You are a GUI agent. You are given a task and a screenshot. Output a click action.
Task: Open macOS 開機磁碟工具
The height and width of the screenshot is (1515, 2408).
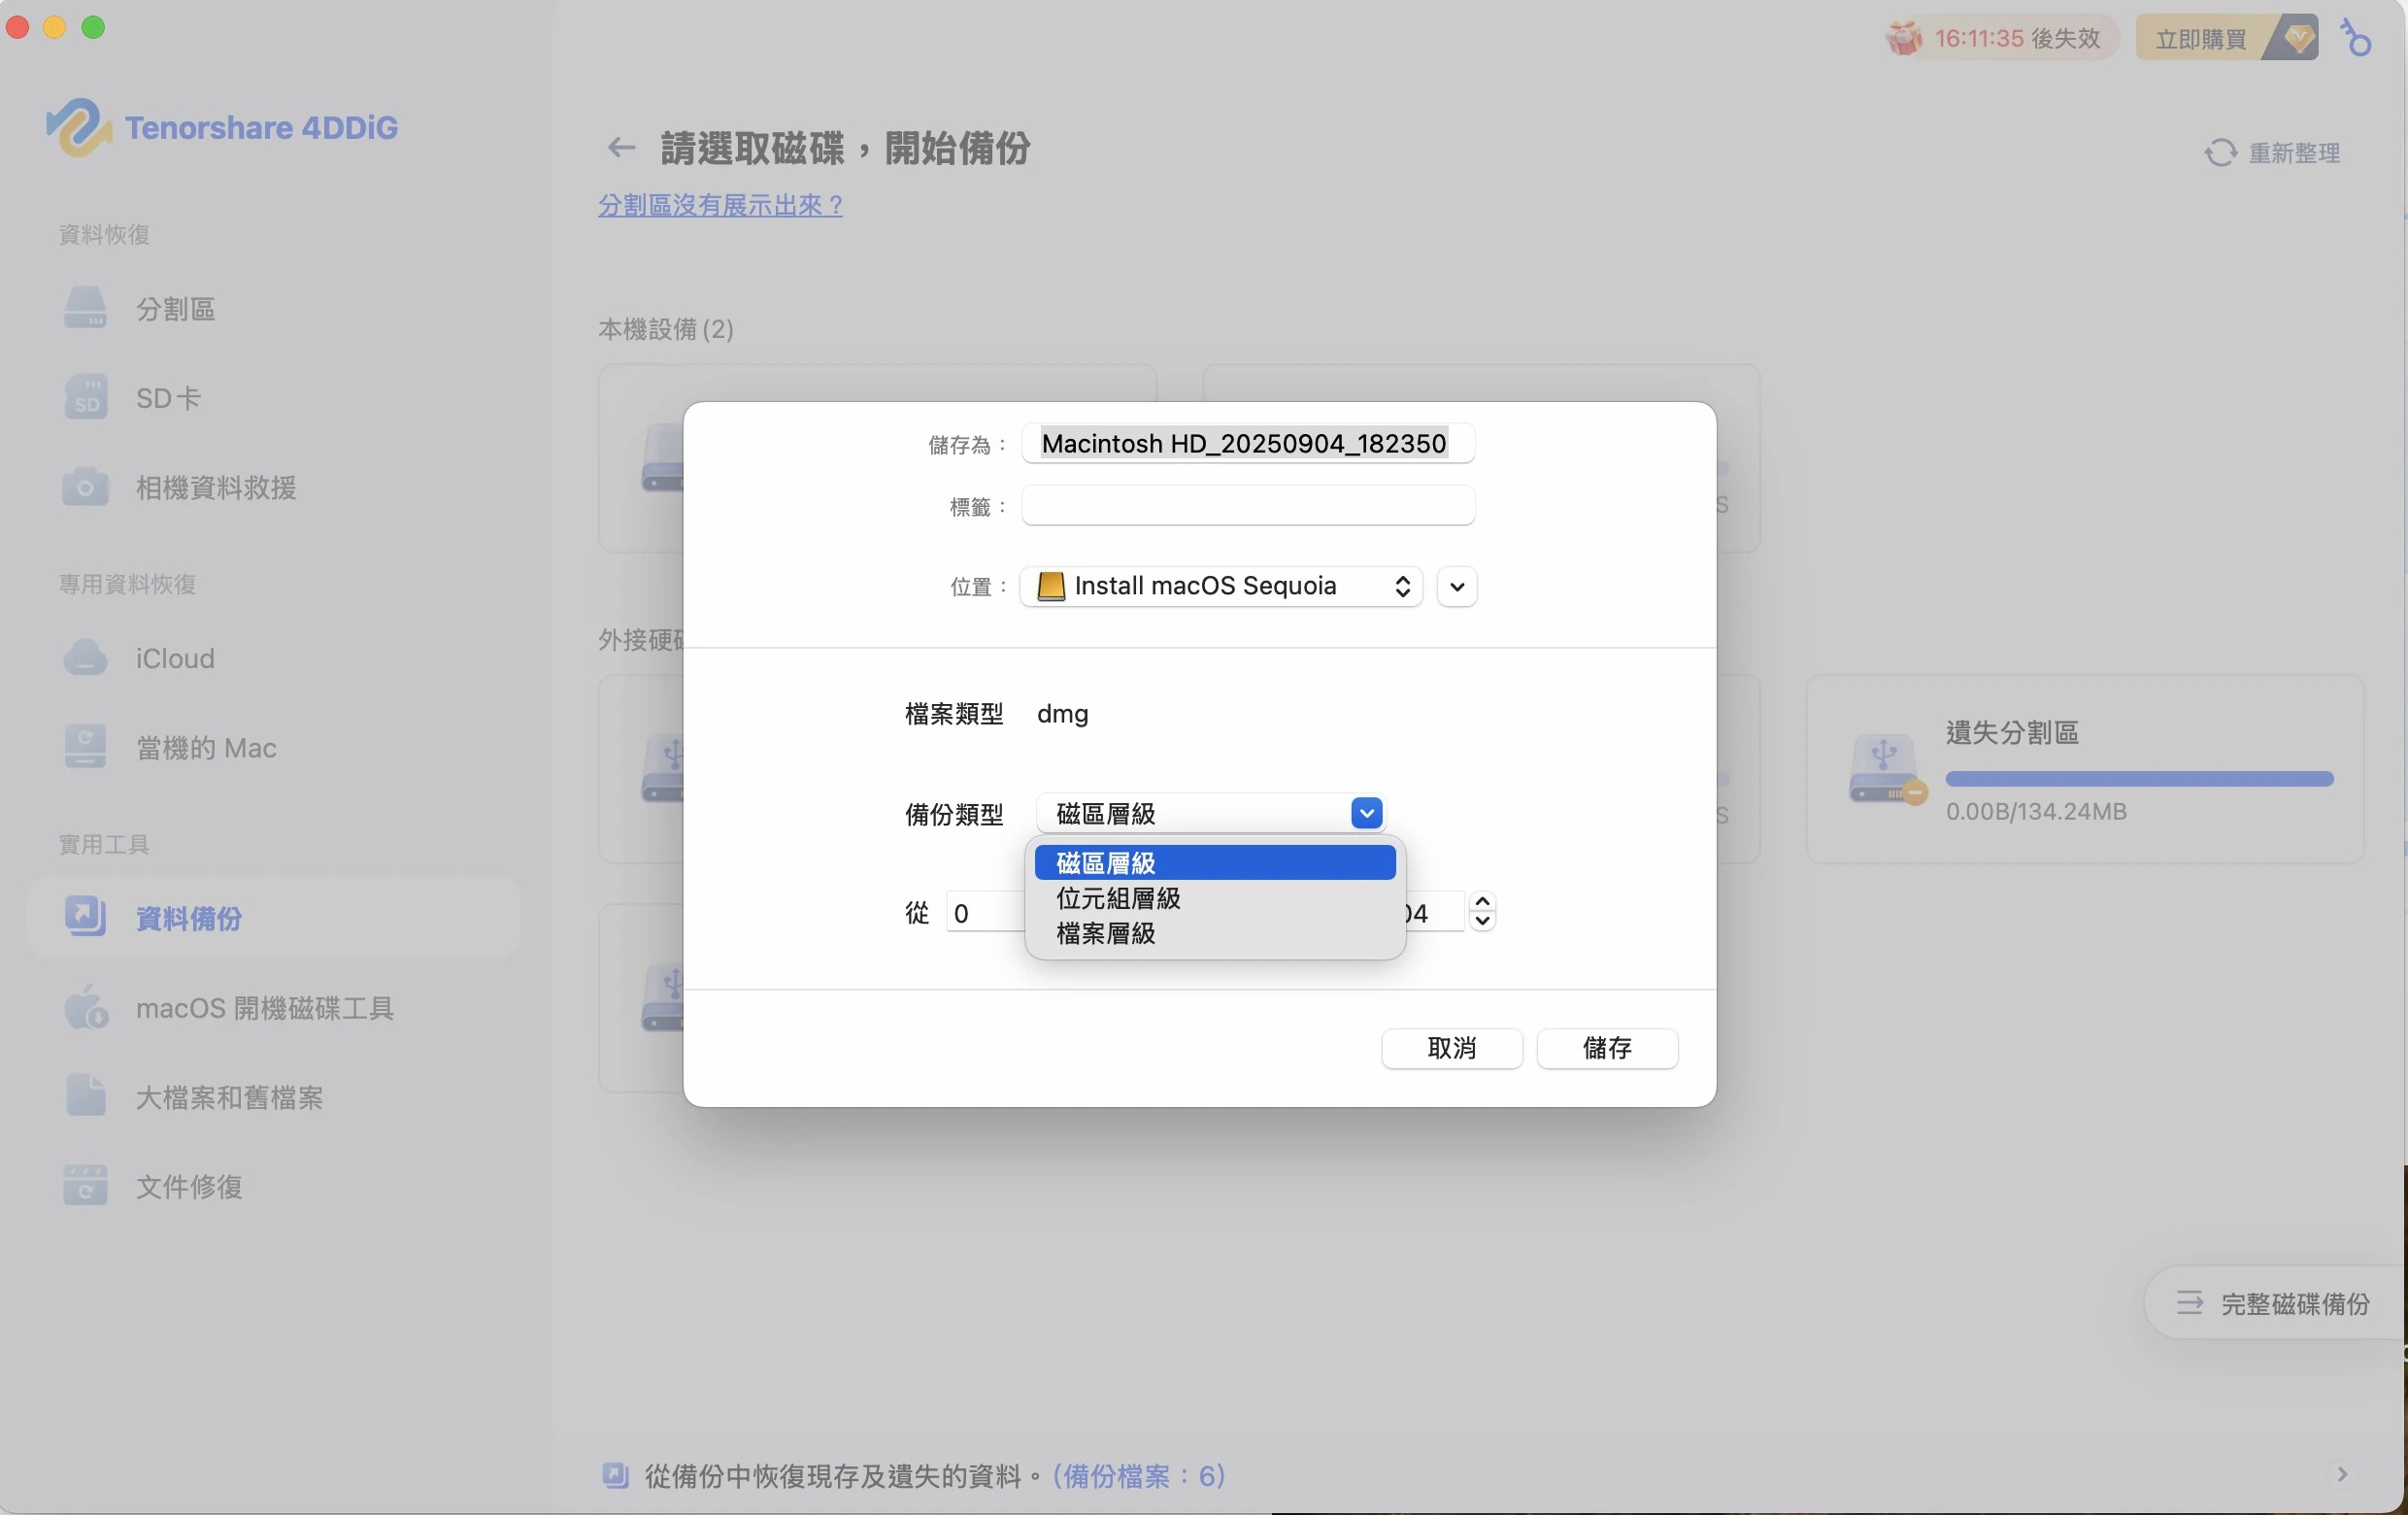click(x=265, y=1009)
